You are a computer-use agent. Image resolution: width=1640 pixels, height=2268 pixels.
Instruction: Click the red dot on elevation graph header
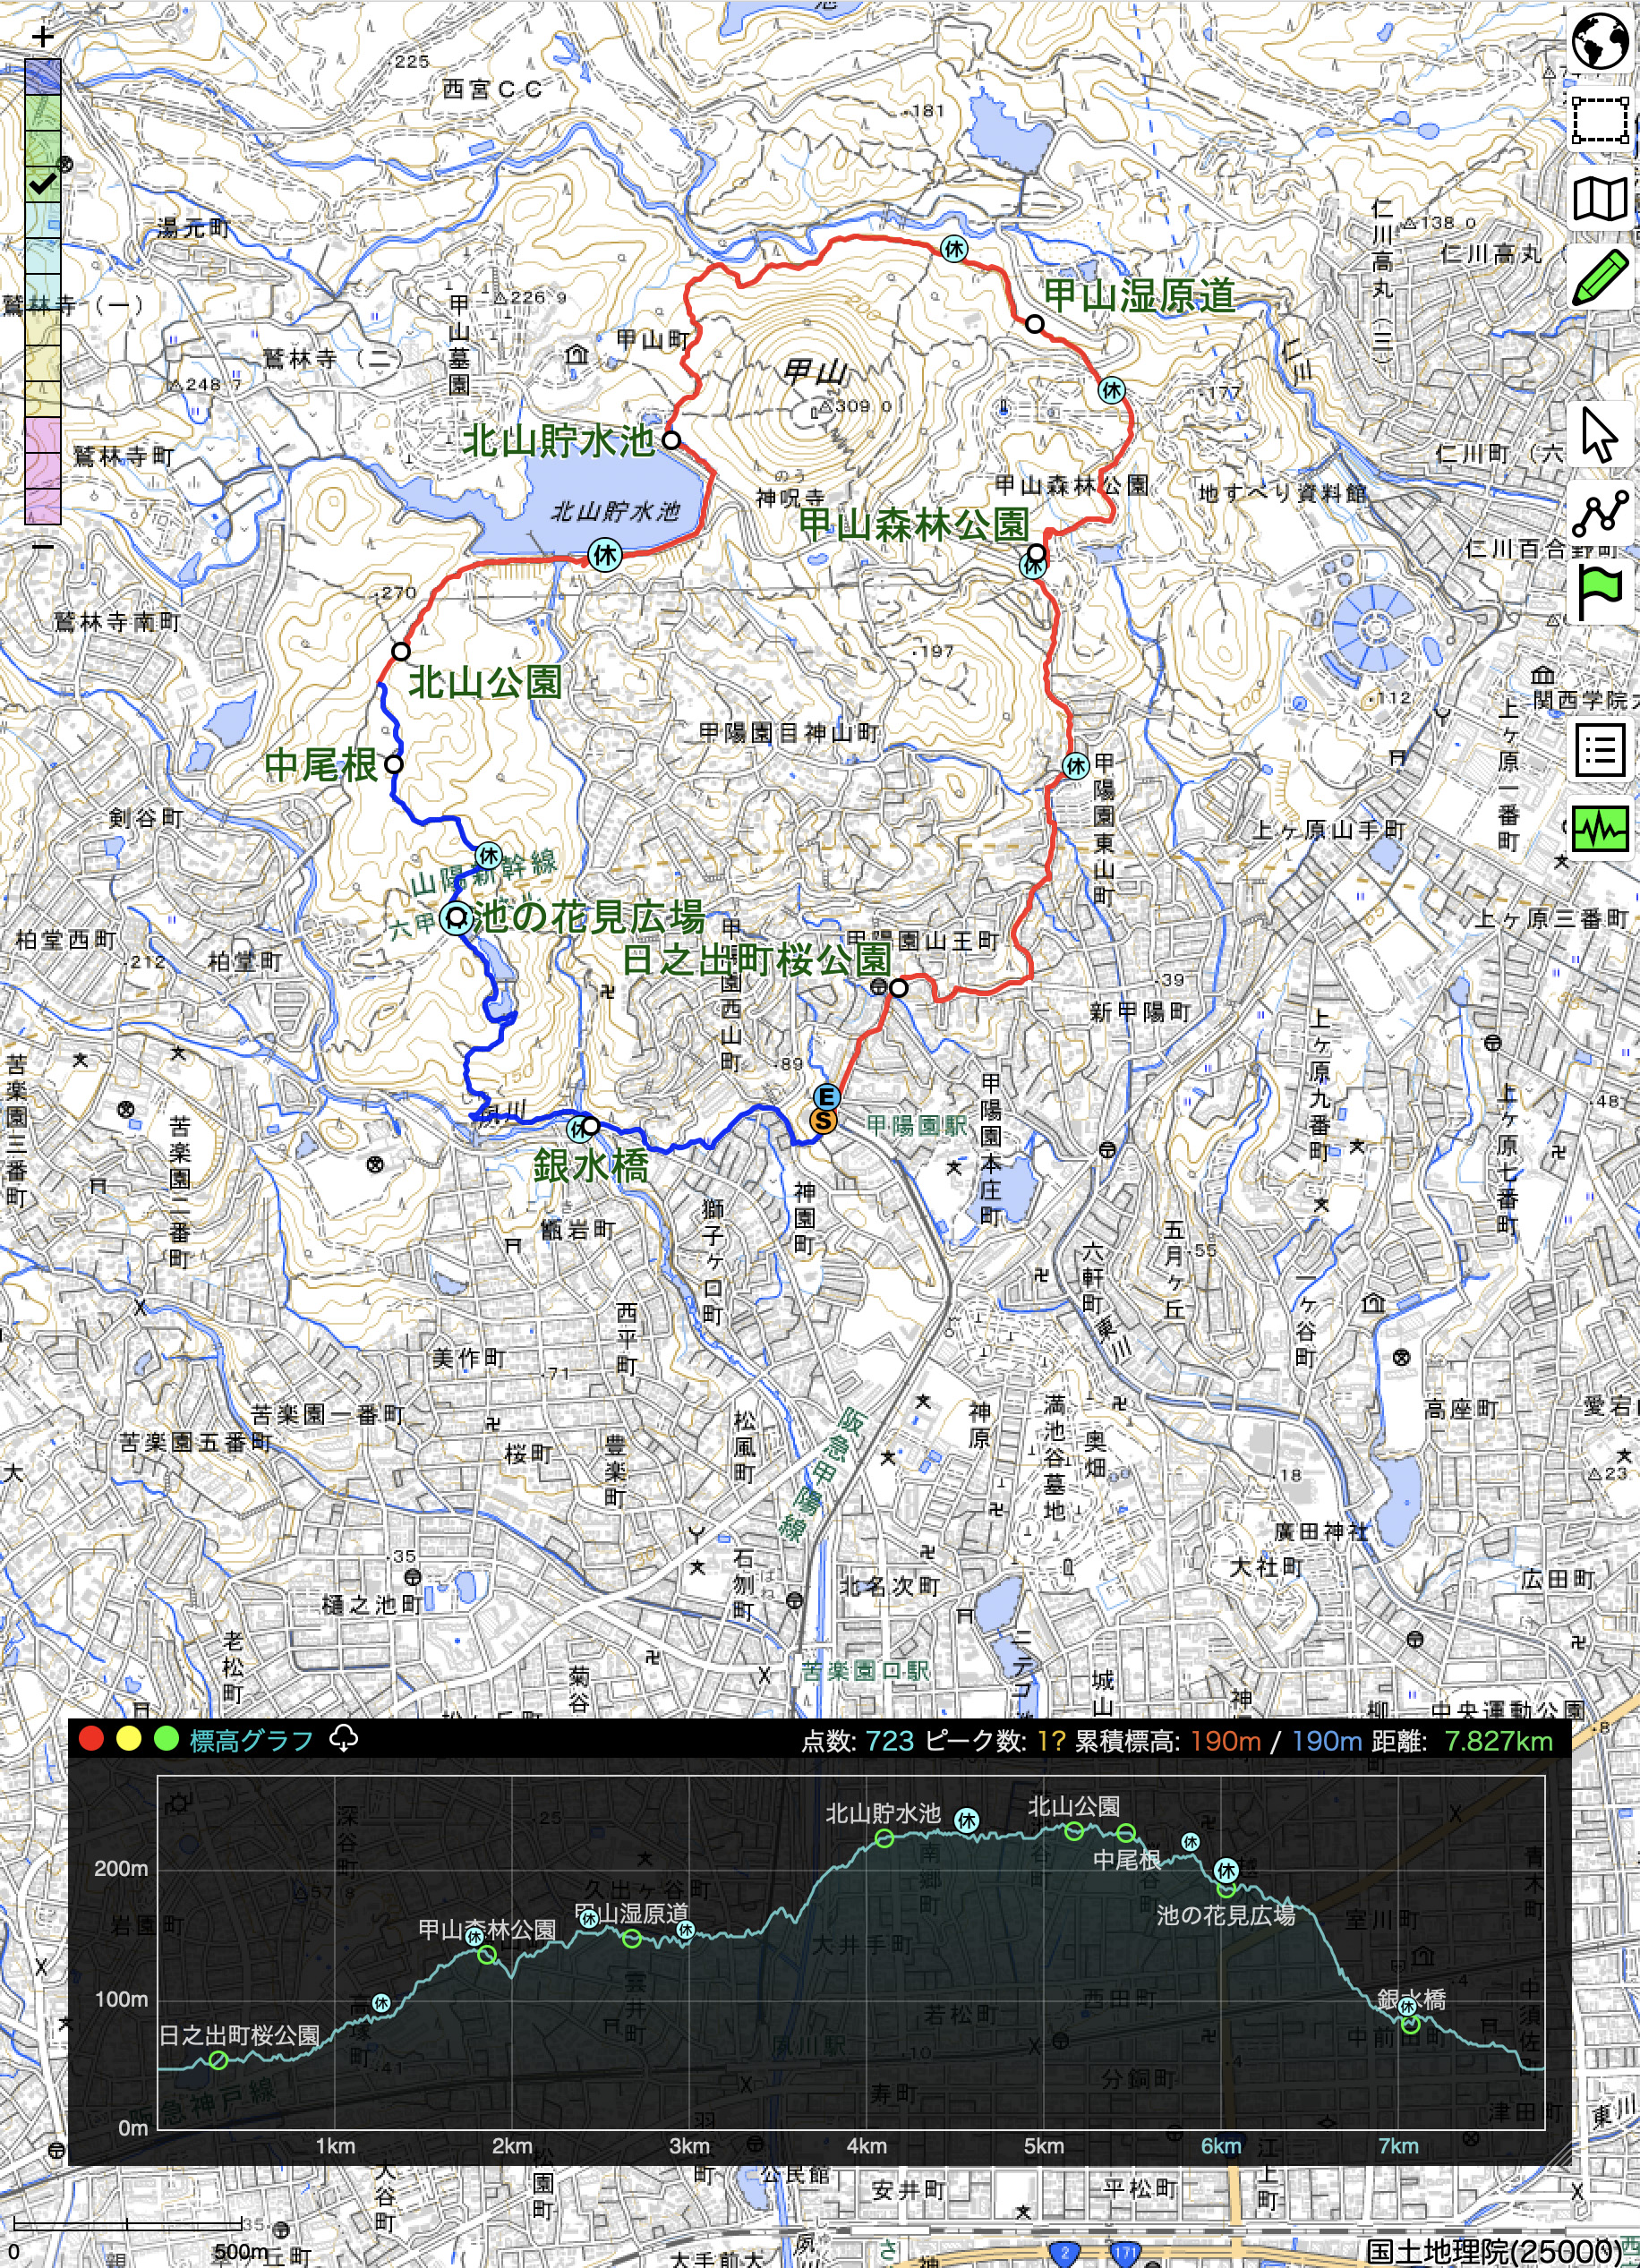click(91, 1739)
